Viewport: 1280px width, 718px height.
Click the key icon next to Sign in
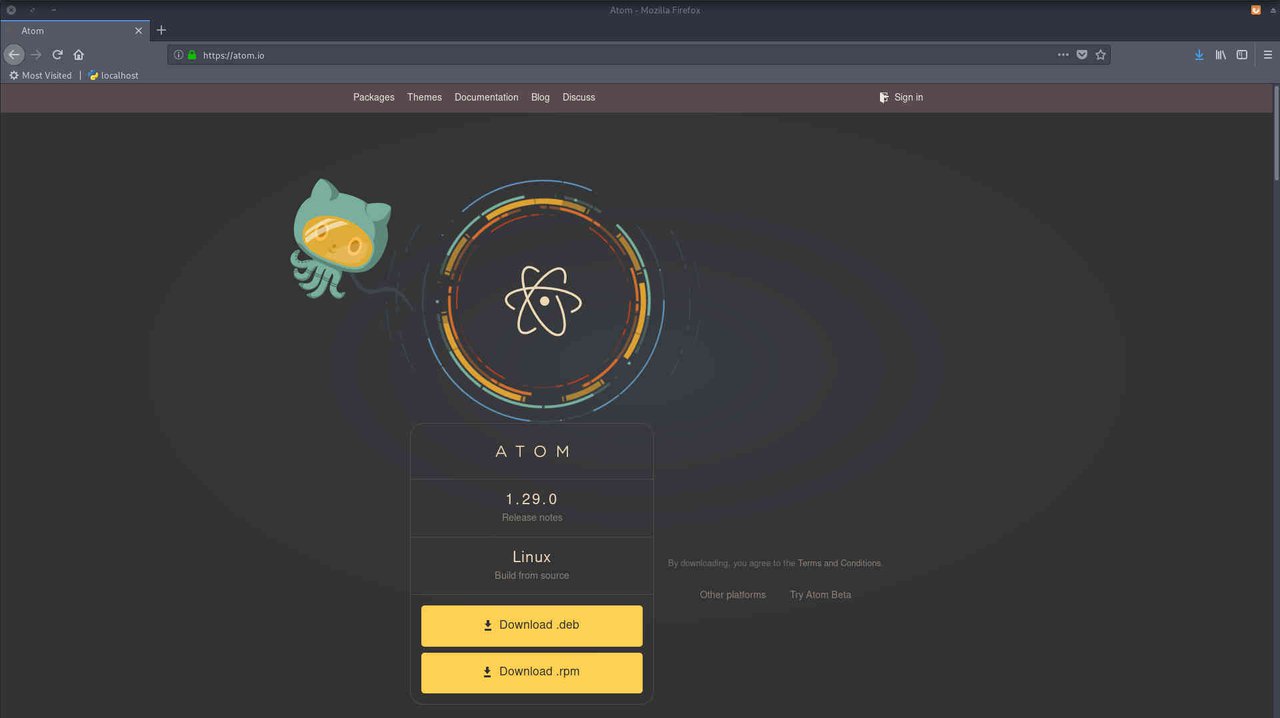(x=883, y=97)
